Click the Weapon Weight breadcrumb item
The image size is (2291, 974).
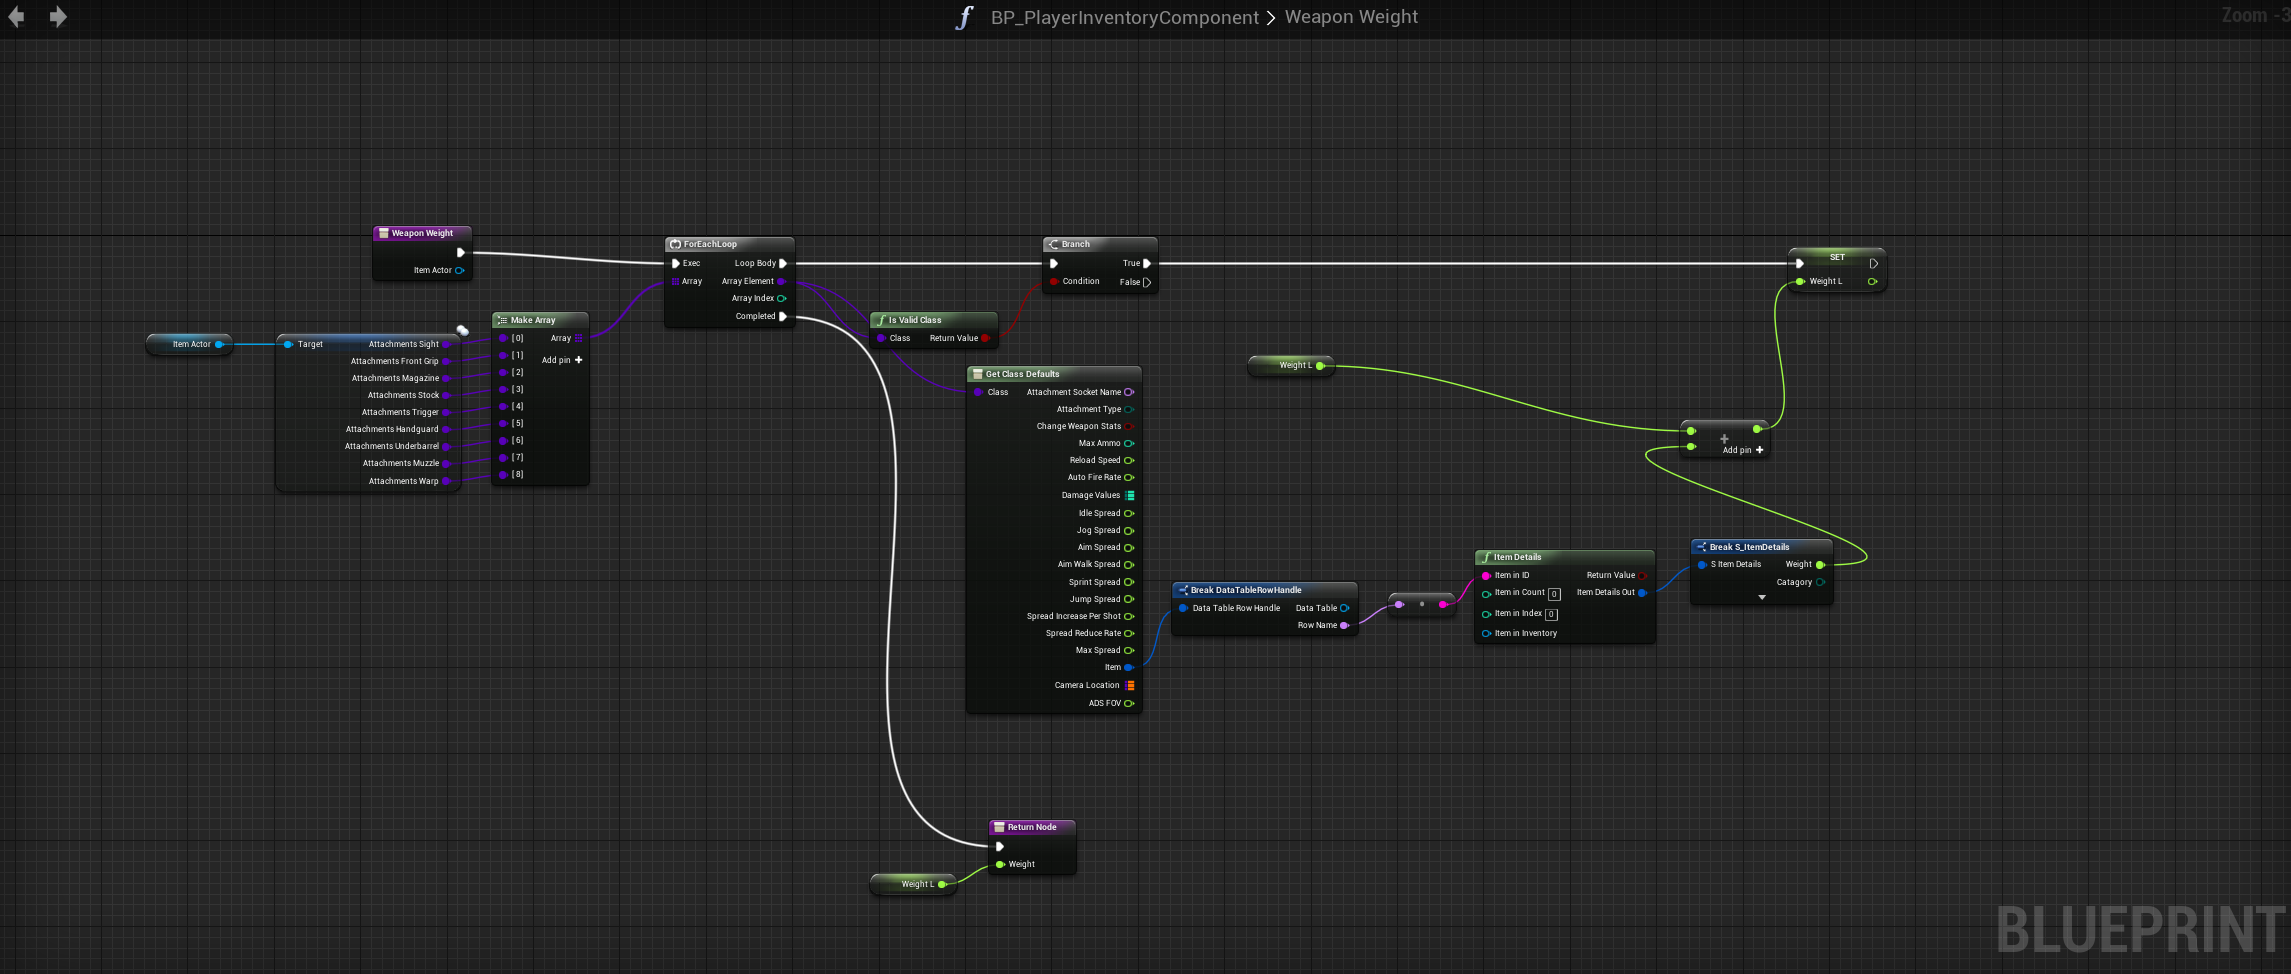1351,17
